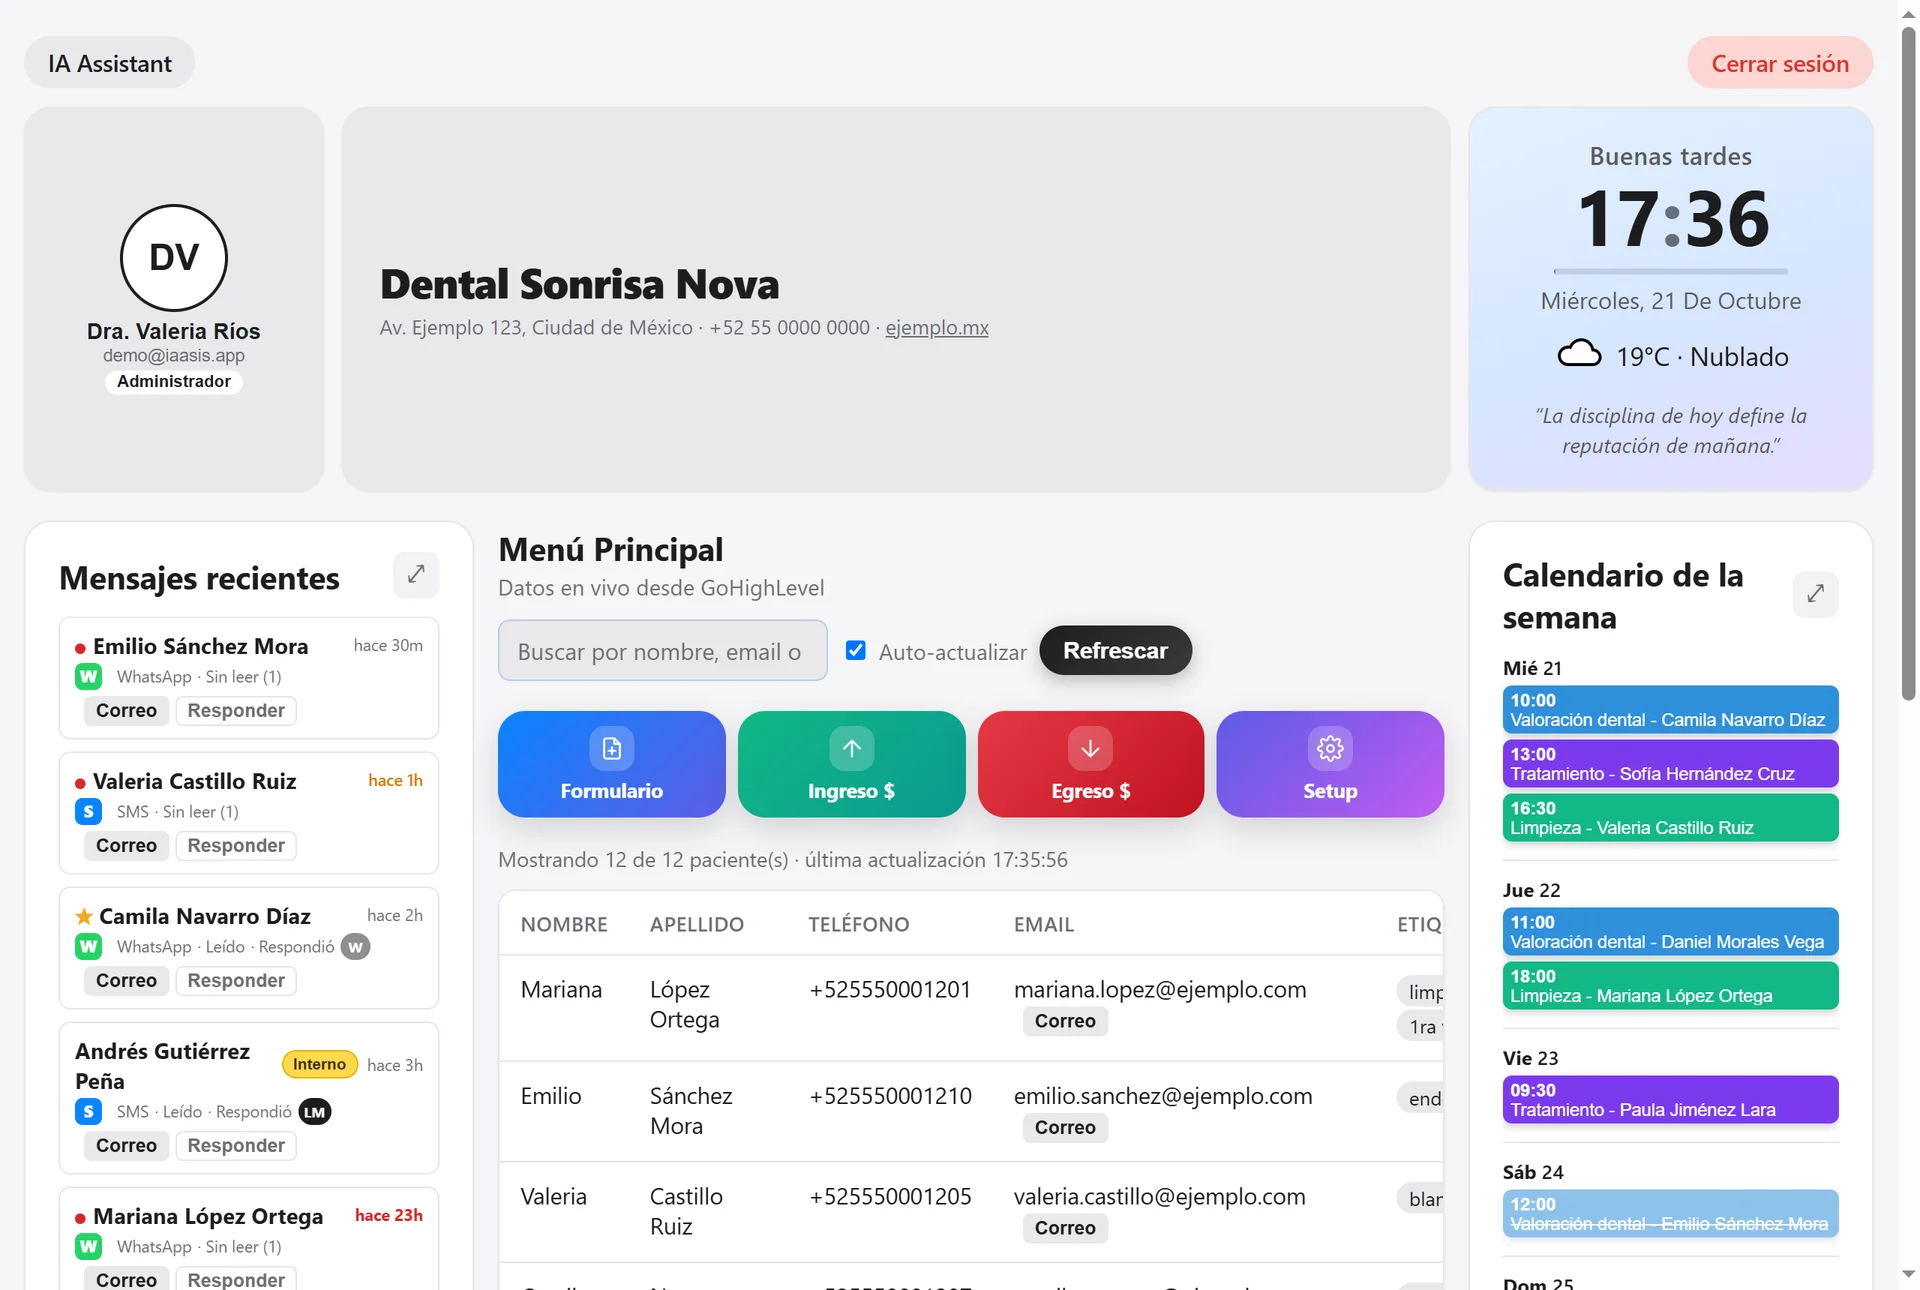
Task: Click Cerrar sesión button
Action: 1780,63
